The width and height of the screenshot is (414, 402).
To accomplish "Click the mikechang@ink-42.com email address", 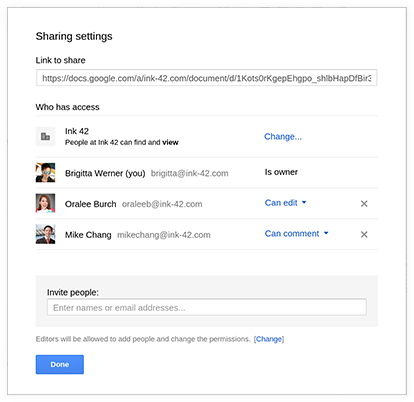I will coord(164,235).
